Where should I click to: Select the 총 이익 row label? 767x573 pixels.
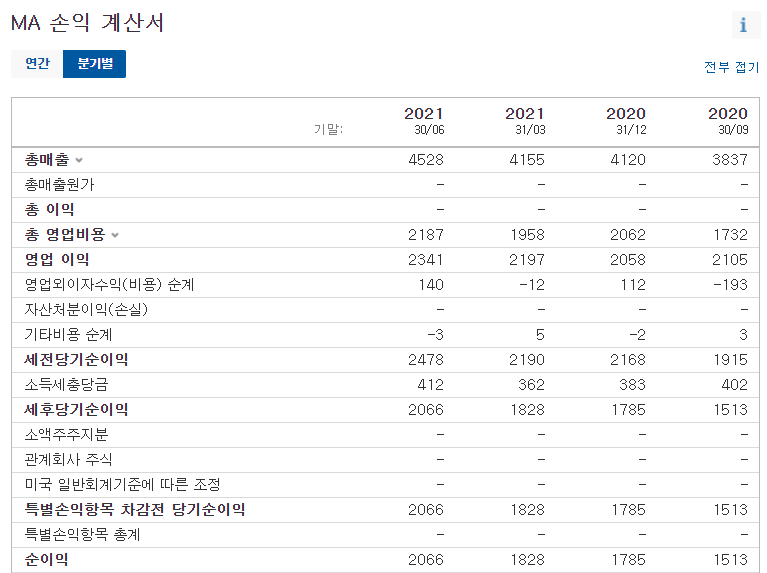[x=49, y=209]
